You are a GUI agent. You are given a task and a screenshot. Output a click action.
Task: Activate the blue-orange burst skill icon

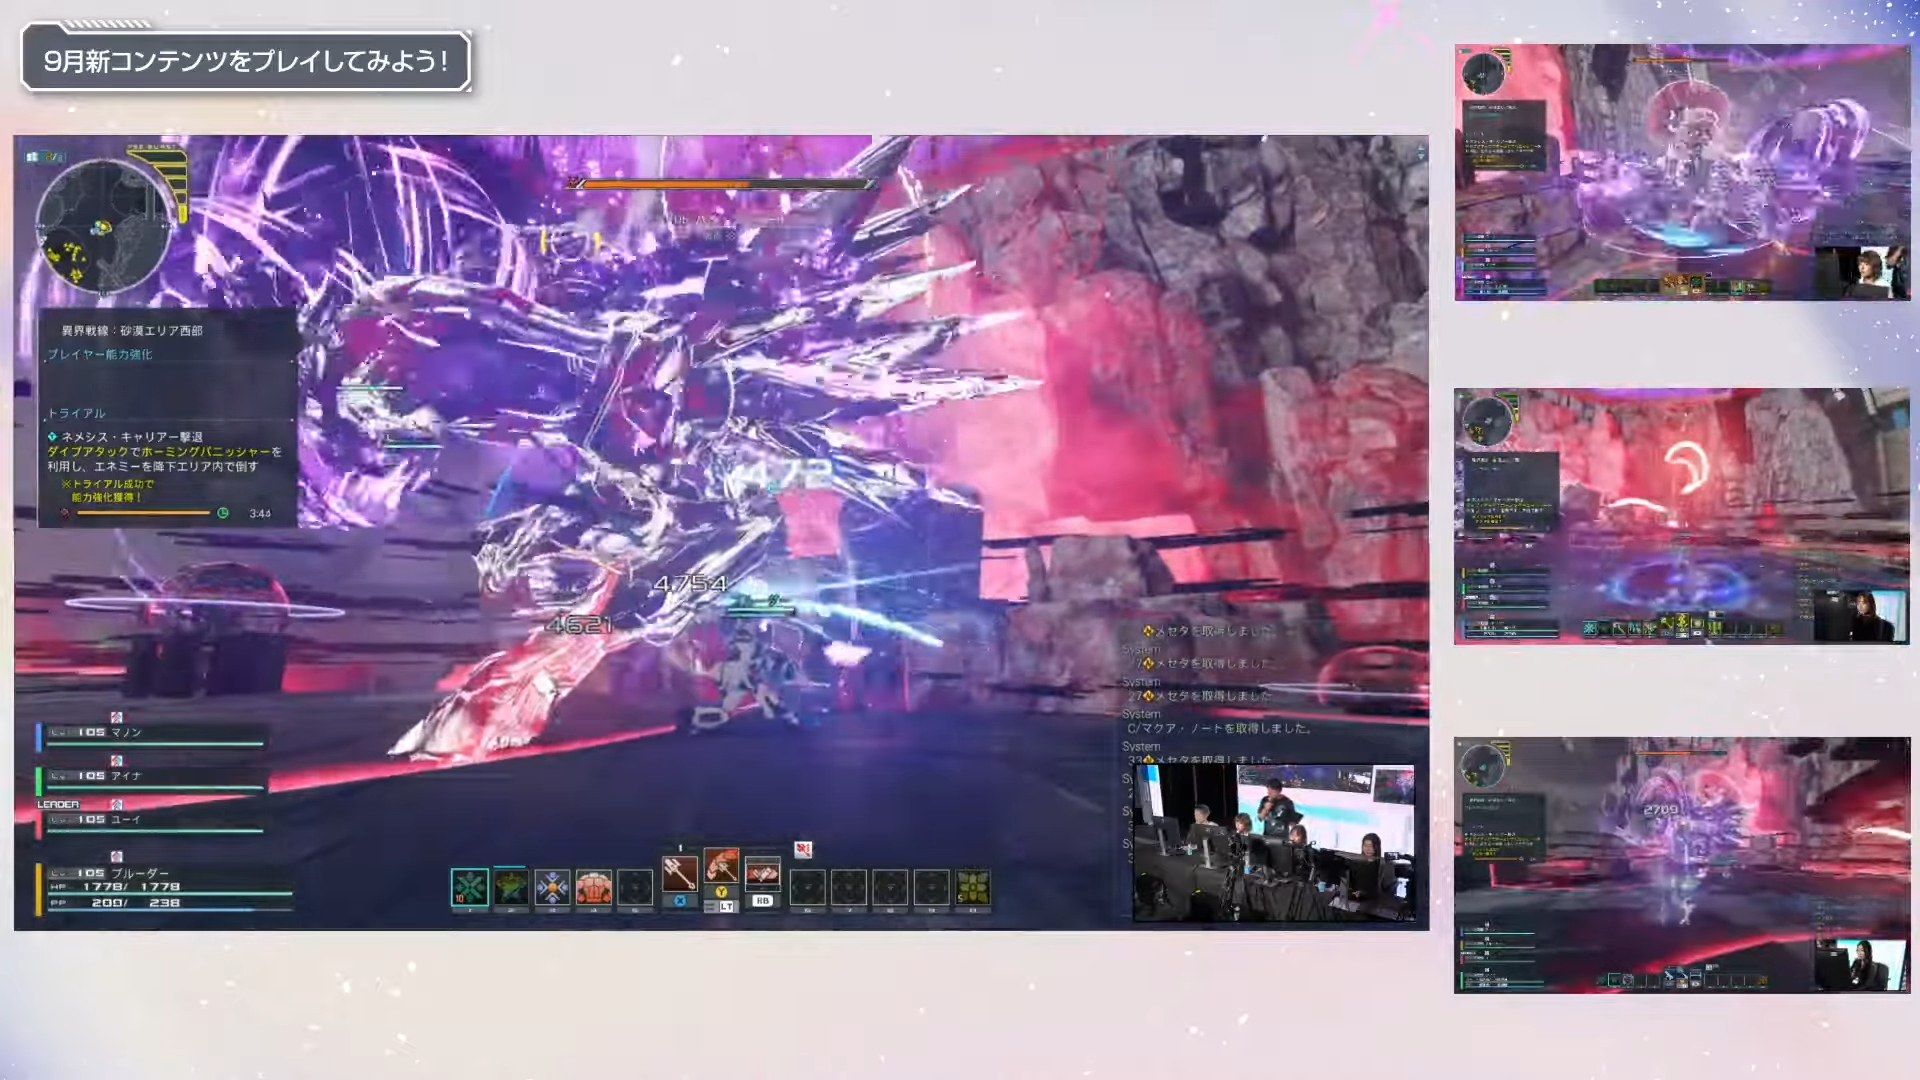[x=552, y=887]
